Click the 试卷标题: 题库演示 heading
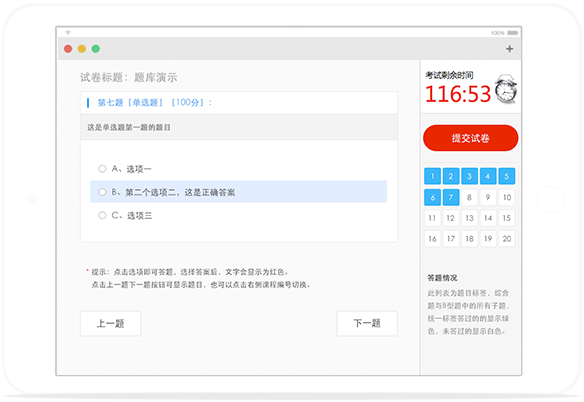The height and width of the screenshot is (402, 584). click(129, 77)
